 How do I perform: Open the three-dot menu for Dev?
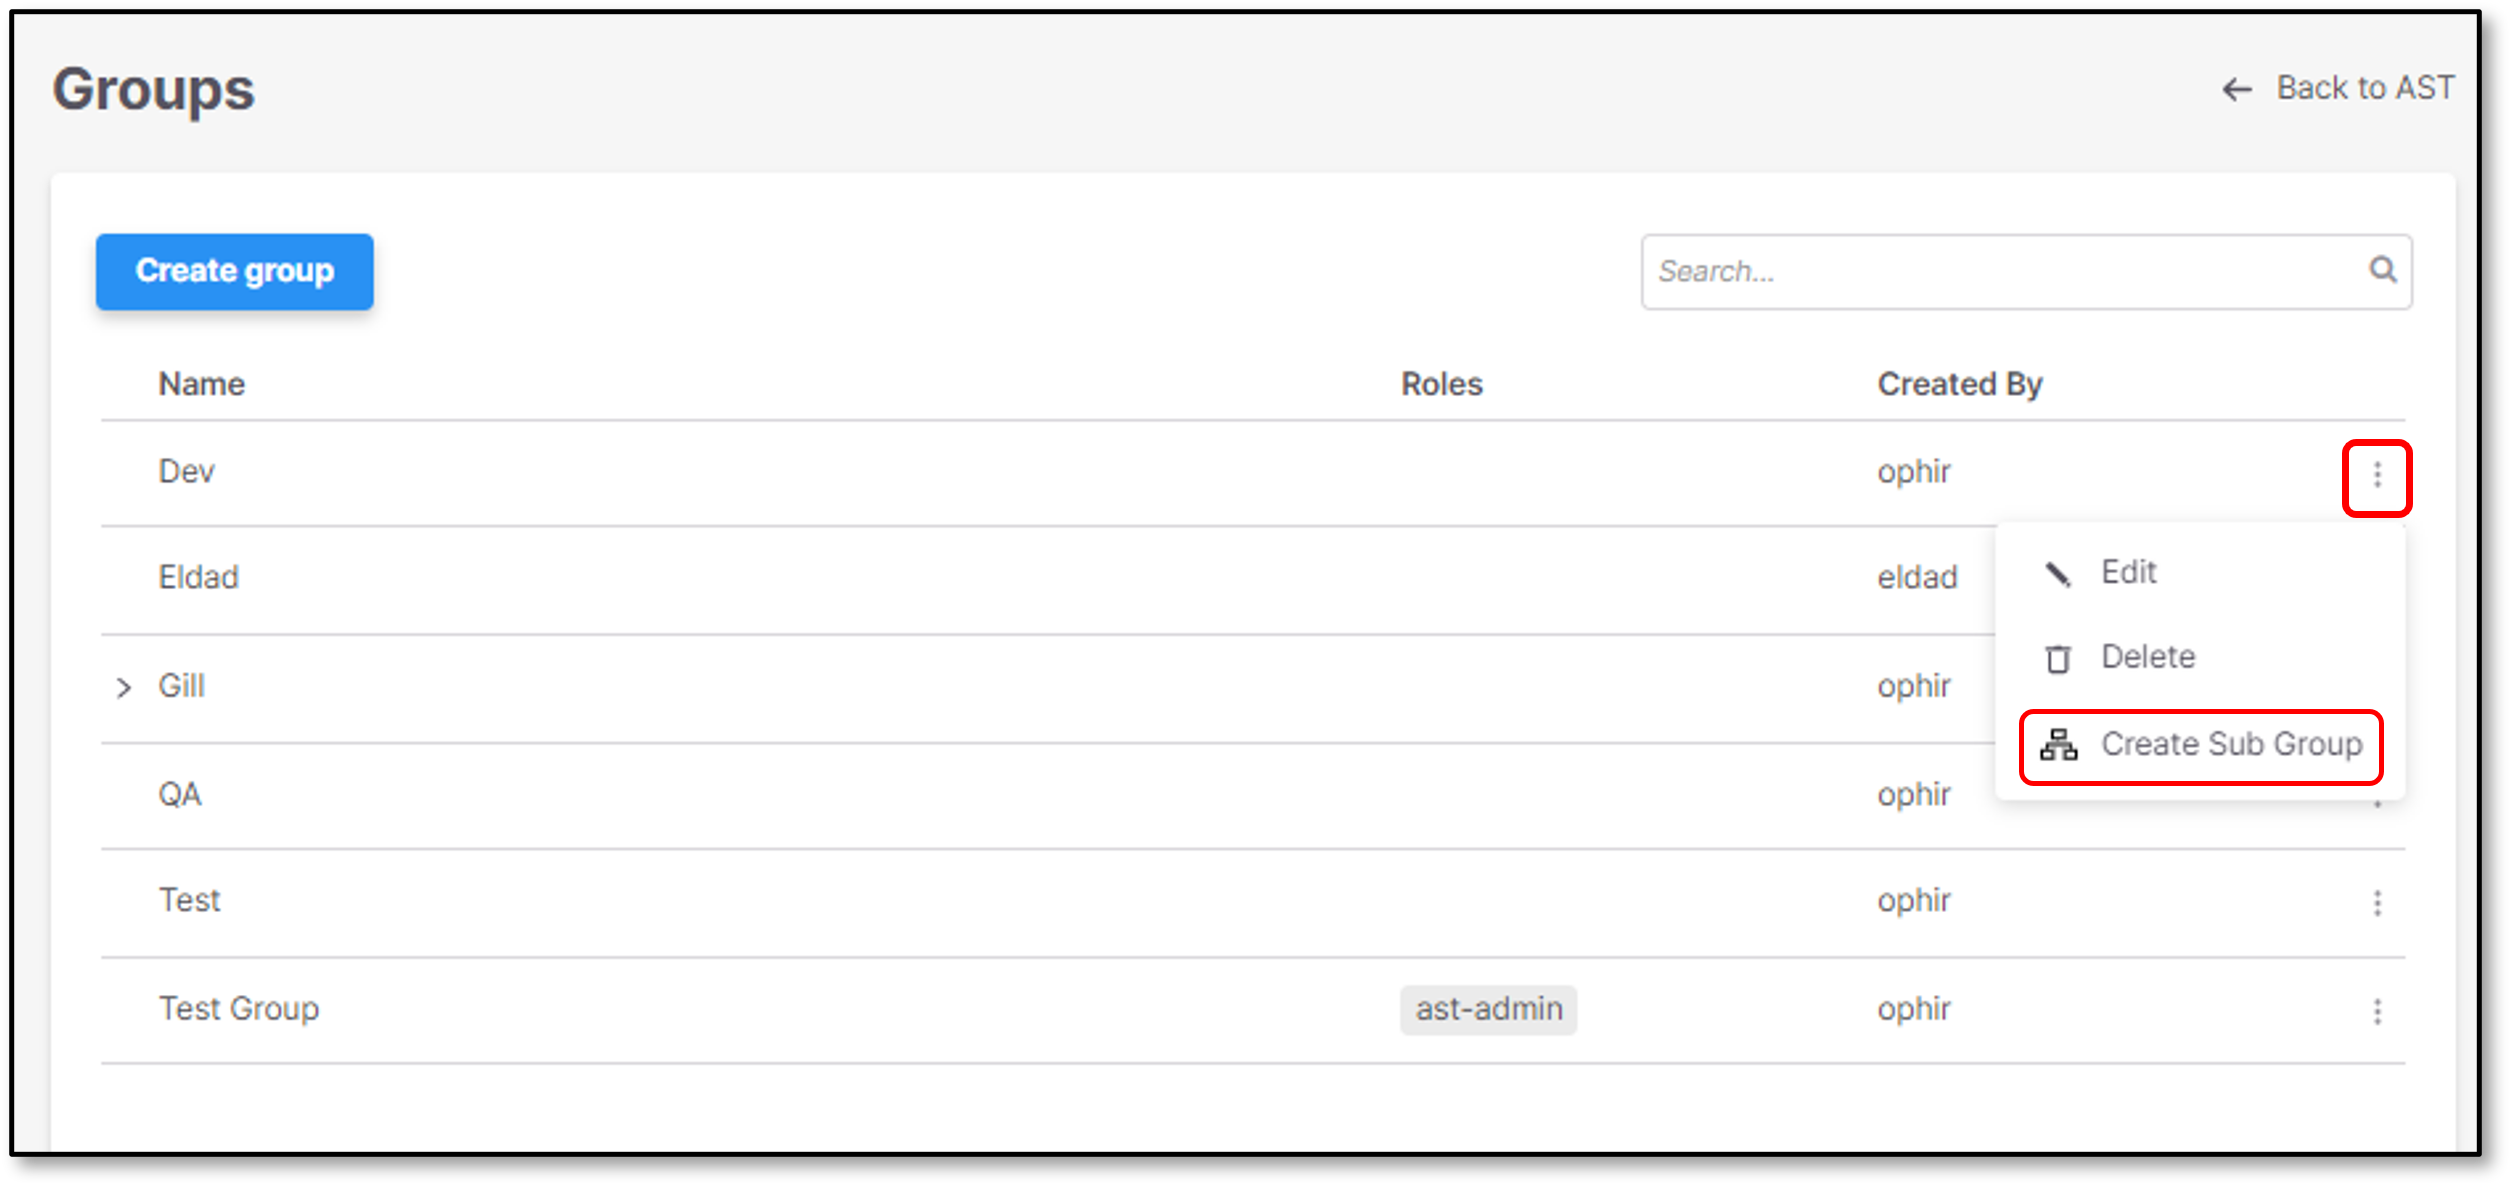2377,476
